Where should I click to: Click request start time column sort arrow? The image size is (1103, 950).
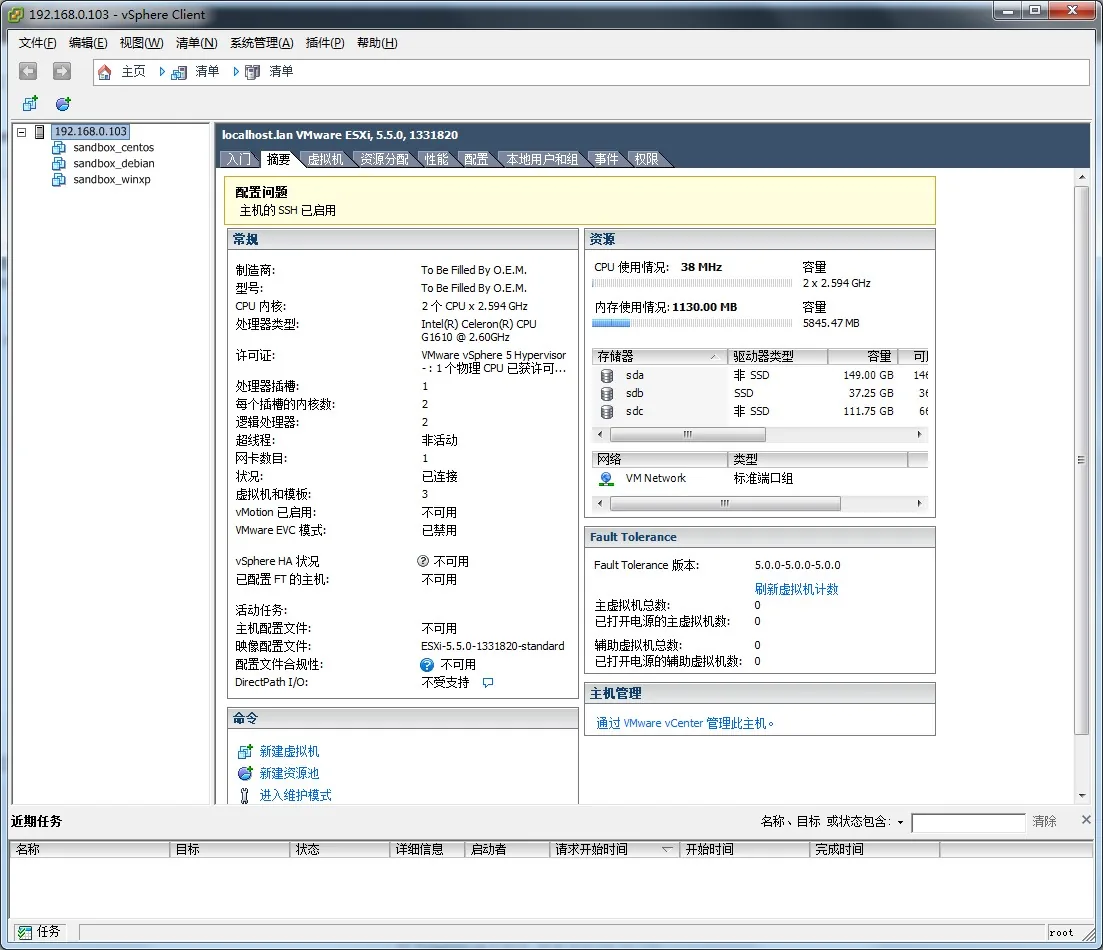click(x=668, y=849)
